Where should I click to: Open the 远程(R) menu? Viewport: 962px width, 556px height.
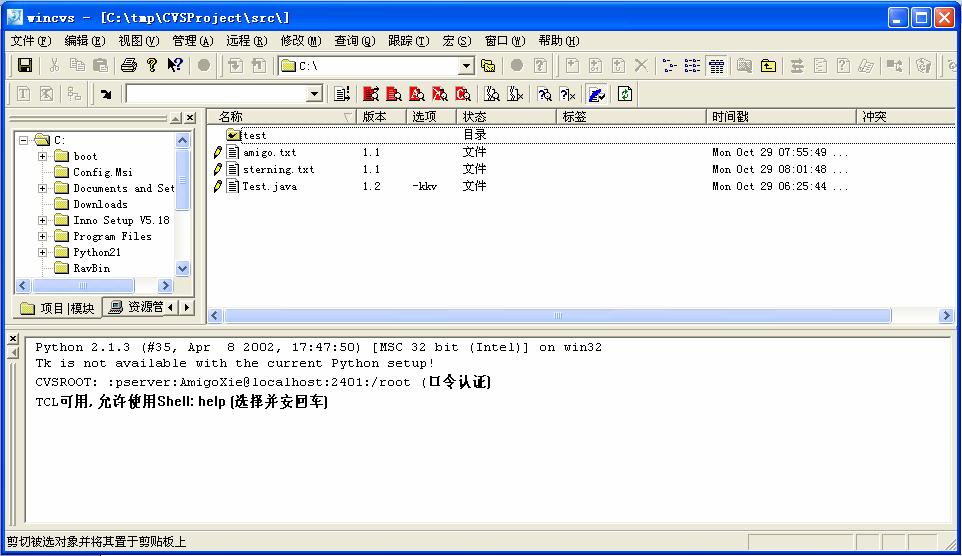pyautogui.click(x=247, y=41)
